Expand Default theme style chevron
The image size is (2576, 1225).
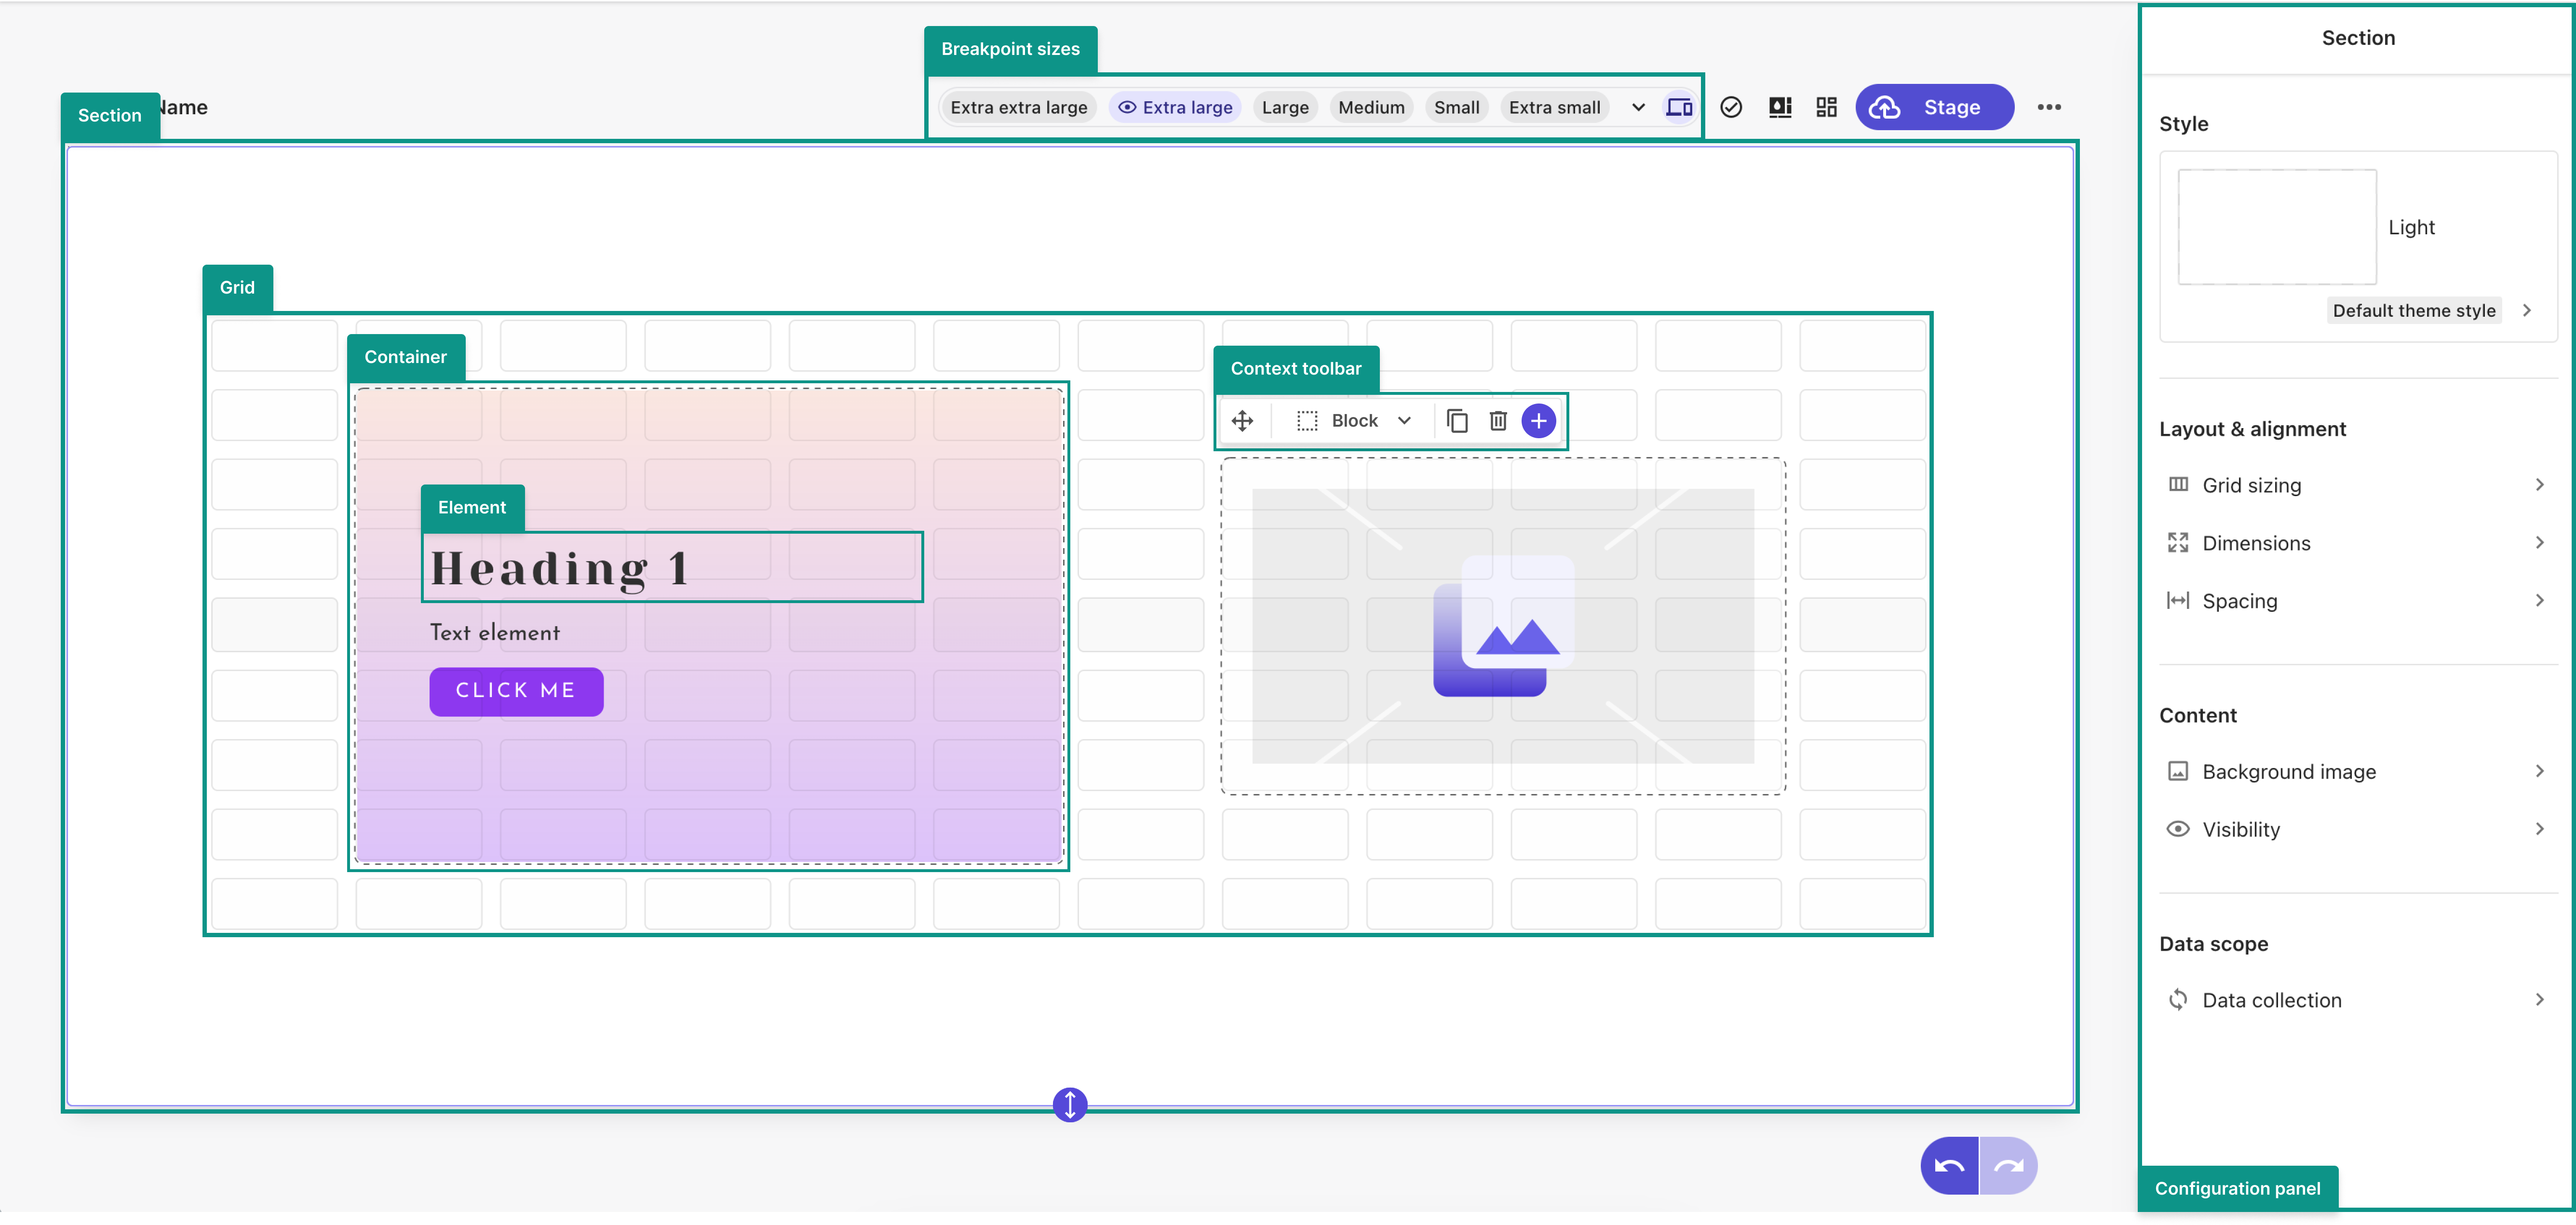[x=2526, y=311]
